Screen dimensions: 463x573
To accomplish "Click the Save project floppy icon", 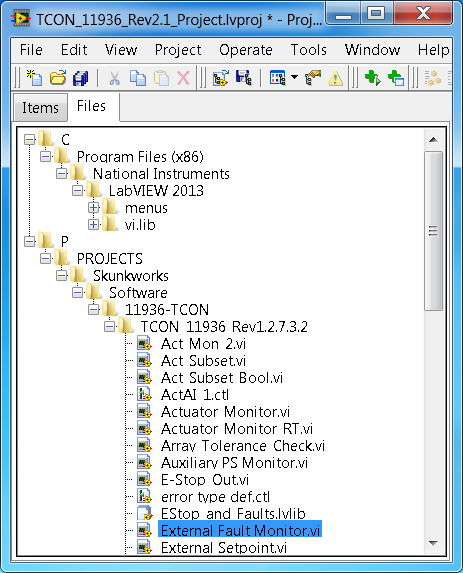I will click(x=243, y=78).
